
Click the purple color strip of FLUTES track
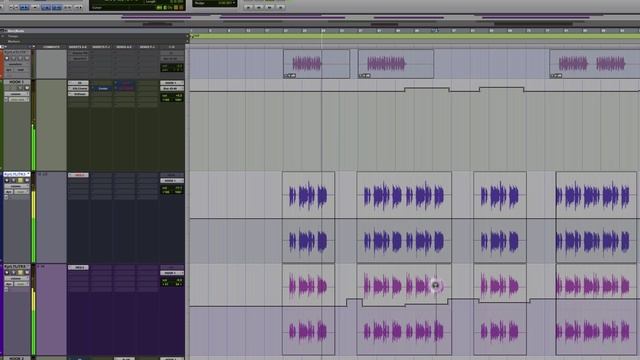pos(2,310)
